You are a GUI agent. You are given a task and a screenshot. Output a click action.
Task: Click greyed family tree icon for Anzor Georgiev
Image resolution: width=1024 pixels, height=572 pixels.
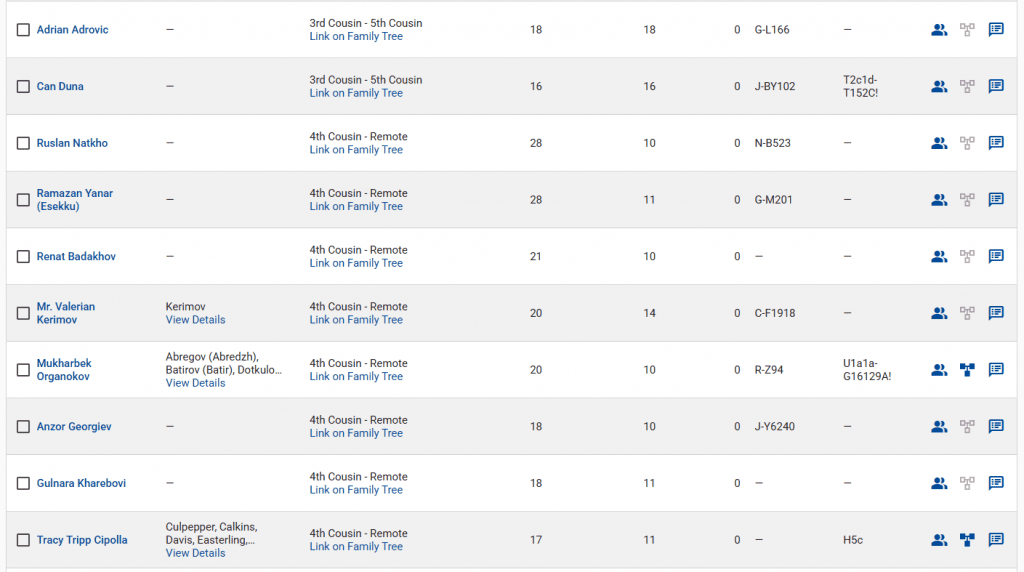(967, 427)
